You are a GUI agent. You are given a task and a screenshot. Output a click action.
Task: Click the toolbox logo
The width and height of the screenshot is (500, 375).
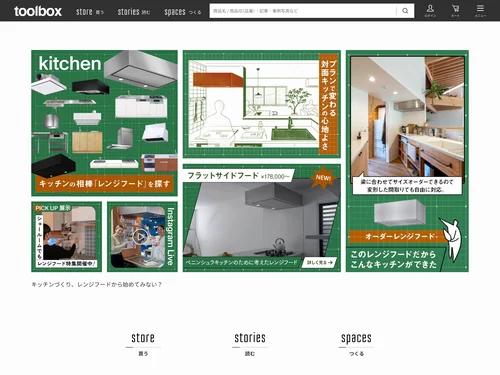[x=38, y=11]
